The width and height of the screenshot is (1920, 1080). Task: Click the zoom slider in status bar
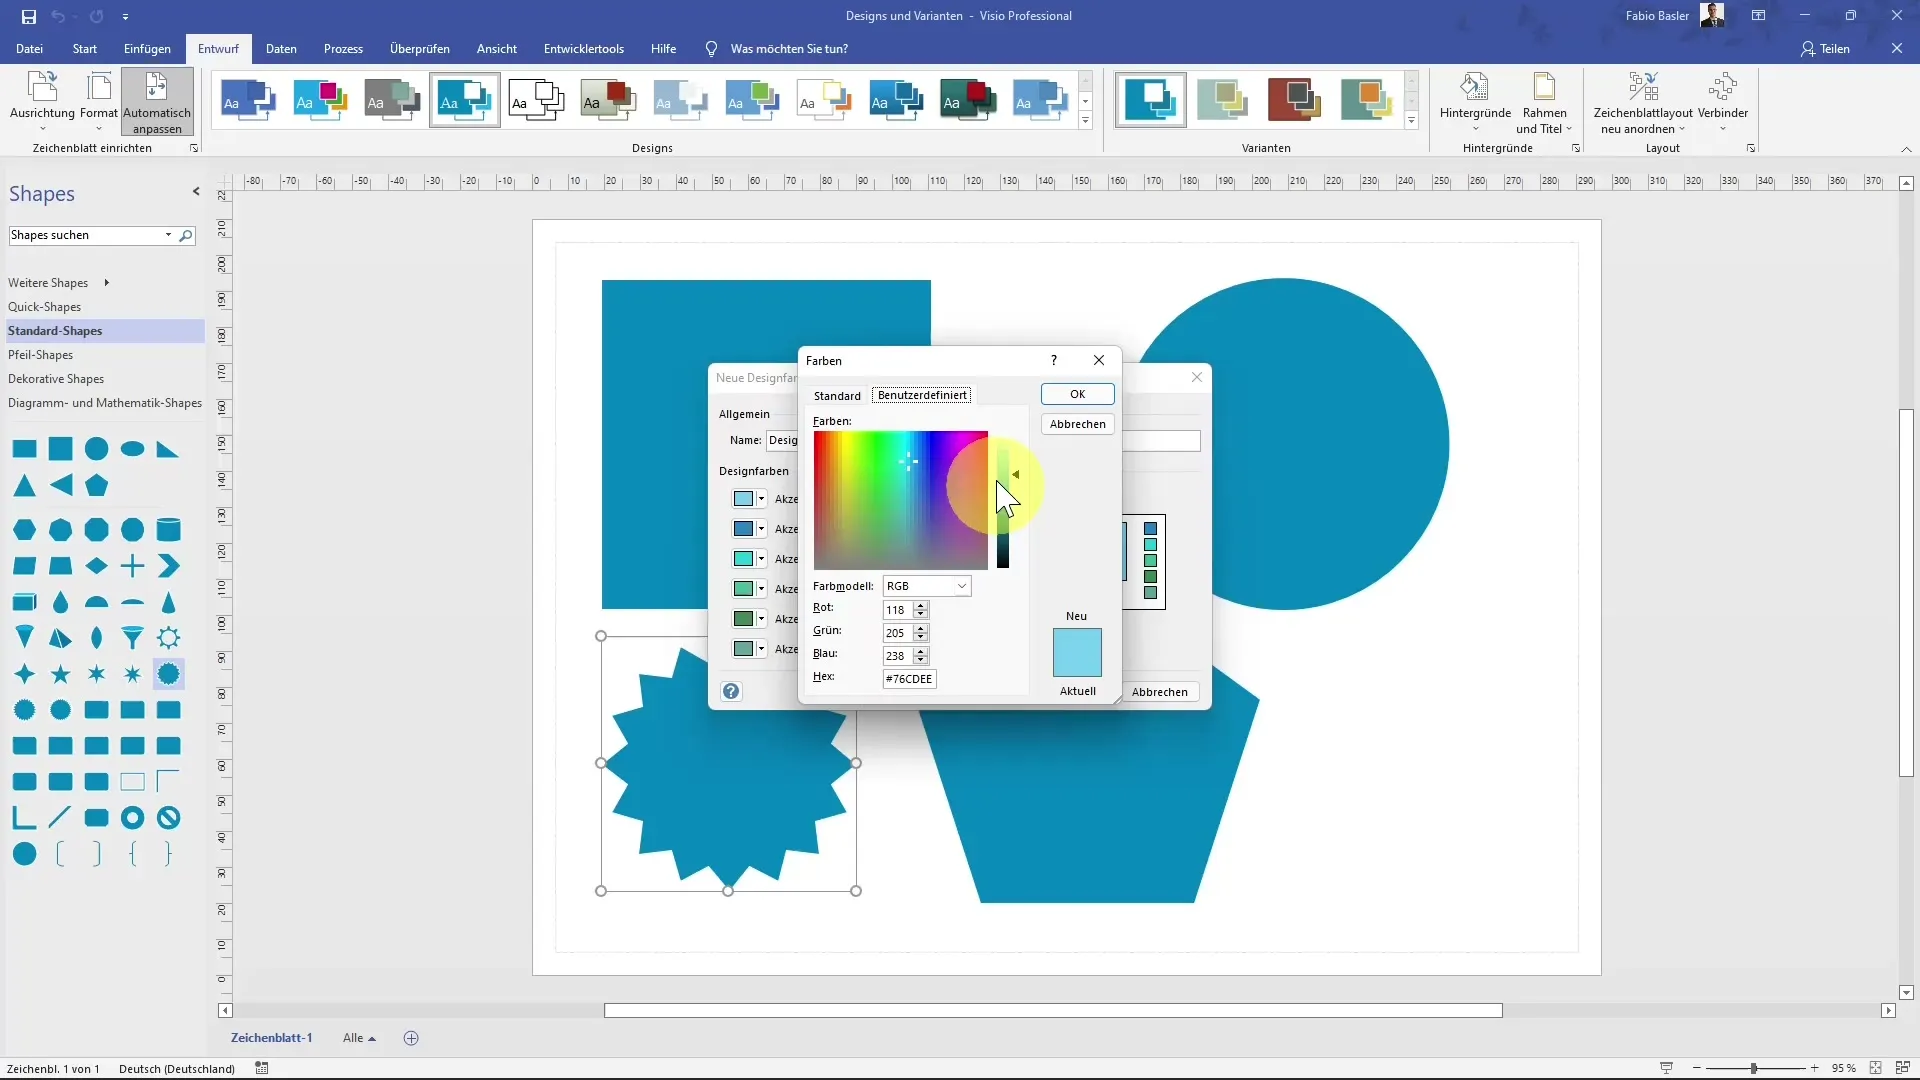point(1754,1068)
